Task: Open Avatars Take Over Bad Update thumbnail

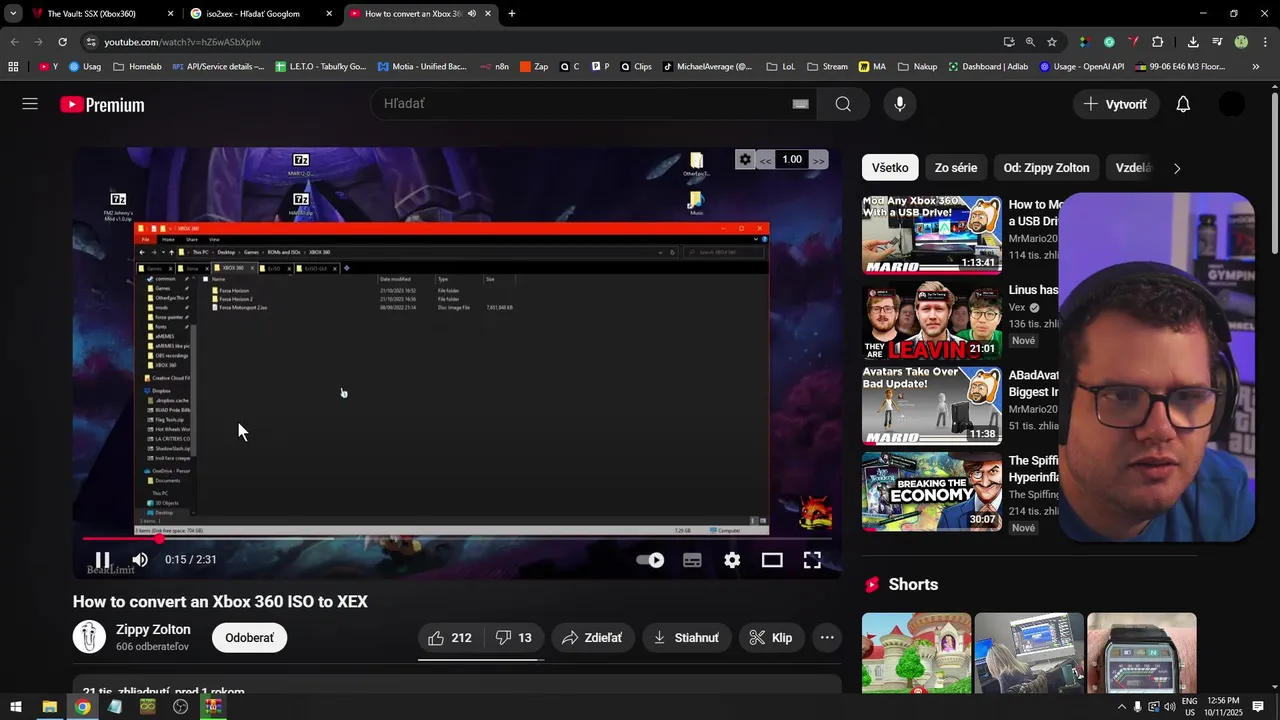Action: point(932,406)
